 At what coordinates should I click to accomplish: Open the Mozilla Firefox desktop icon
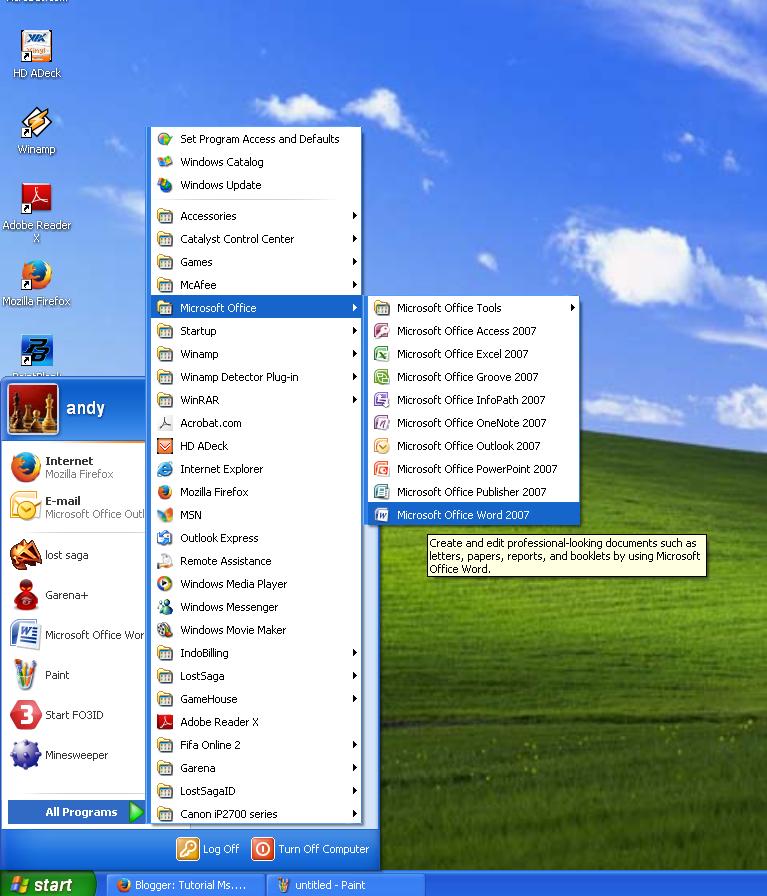pos(37,275)
